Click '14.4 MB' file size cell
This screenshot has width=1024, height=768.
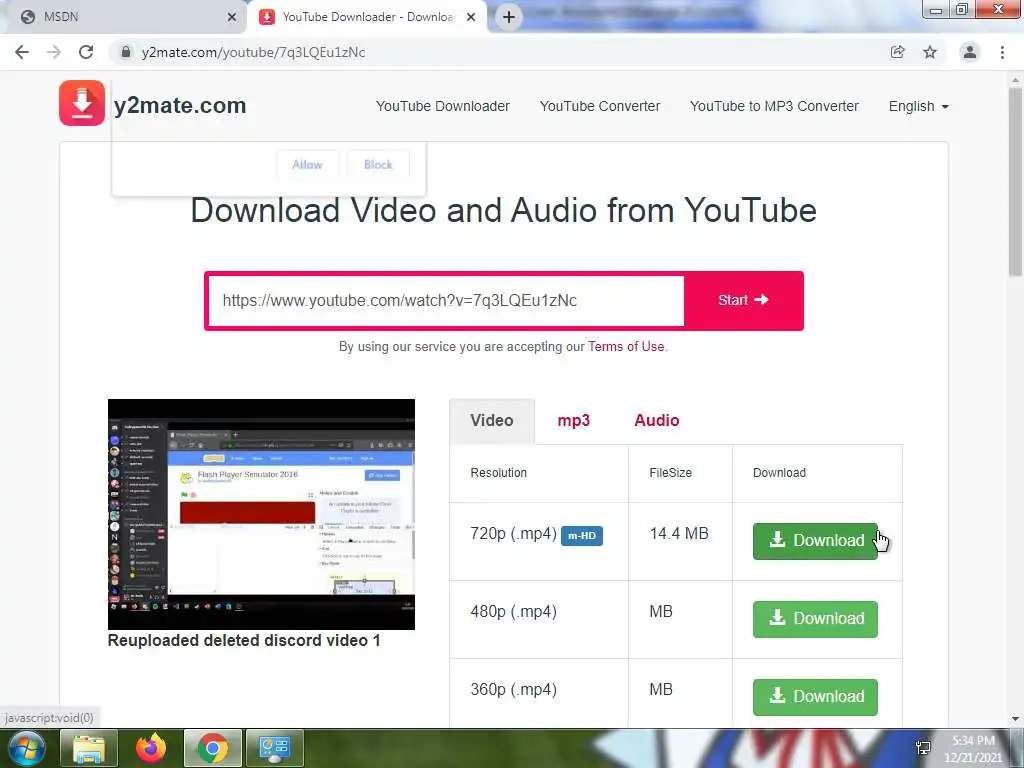tap(679, 534)
